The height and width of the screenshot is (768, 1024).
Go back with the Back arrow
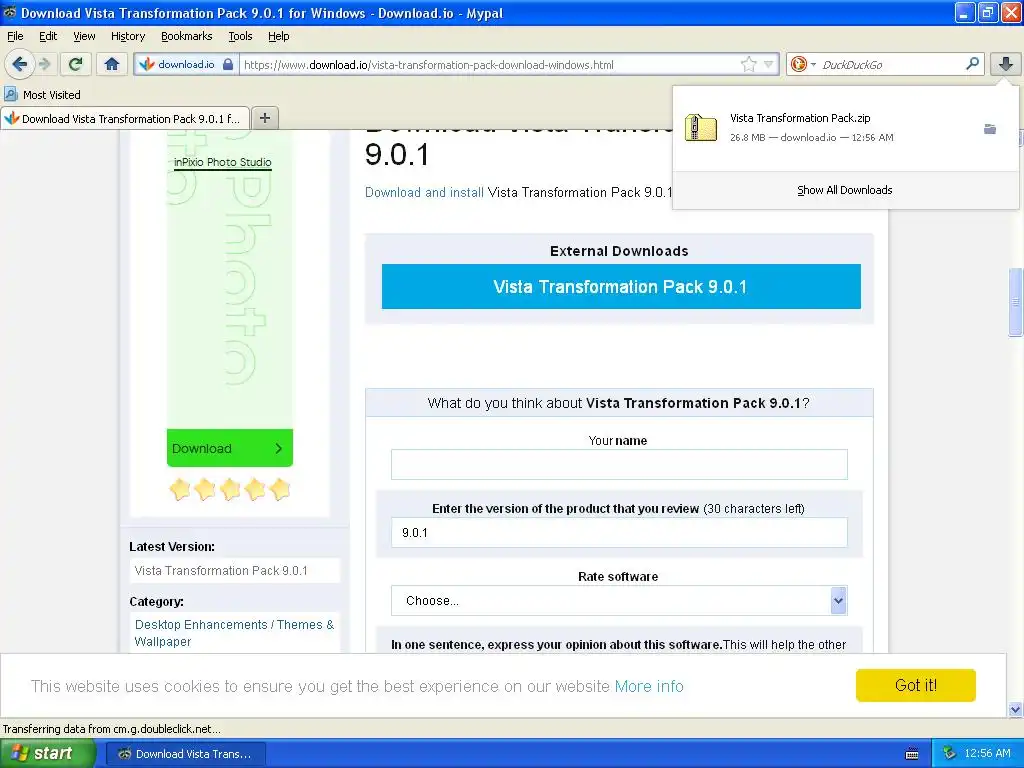(x=20, y=64)
